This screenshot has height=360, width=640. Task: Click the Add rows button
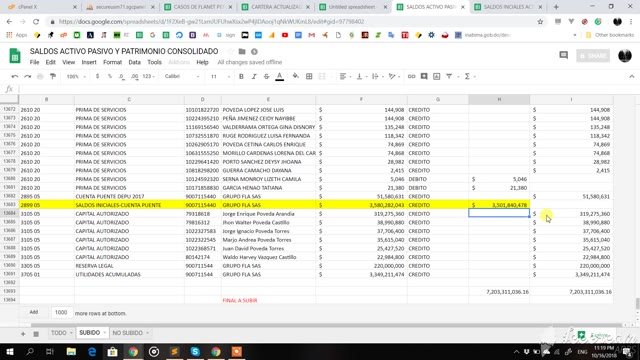click(x=34, y=313)
